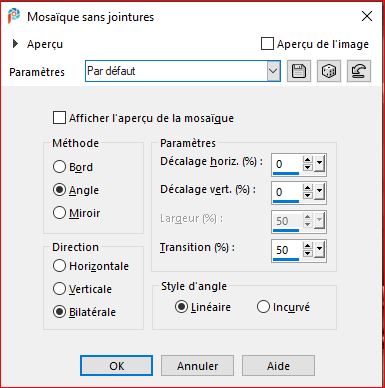Click inside the Décalage horiz. value field
The image size is (385, 388).
pos(287,164)
